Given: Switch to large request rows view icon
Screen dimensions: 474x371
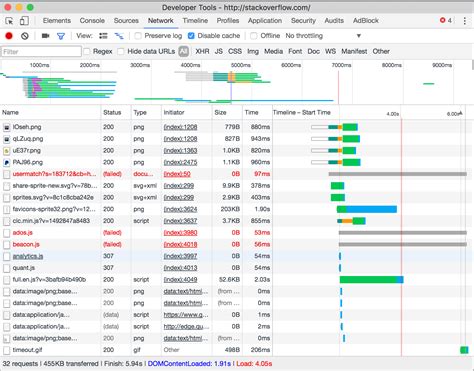Looking at the screenshot, I should pyautogui.click(x=103, y=36).
